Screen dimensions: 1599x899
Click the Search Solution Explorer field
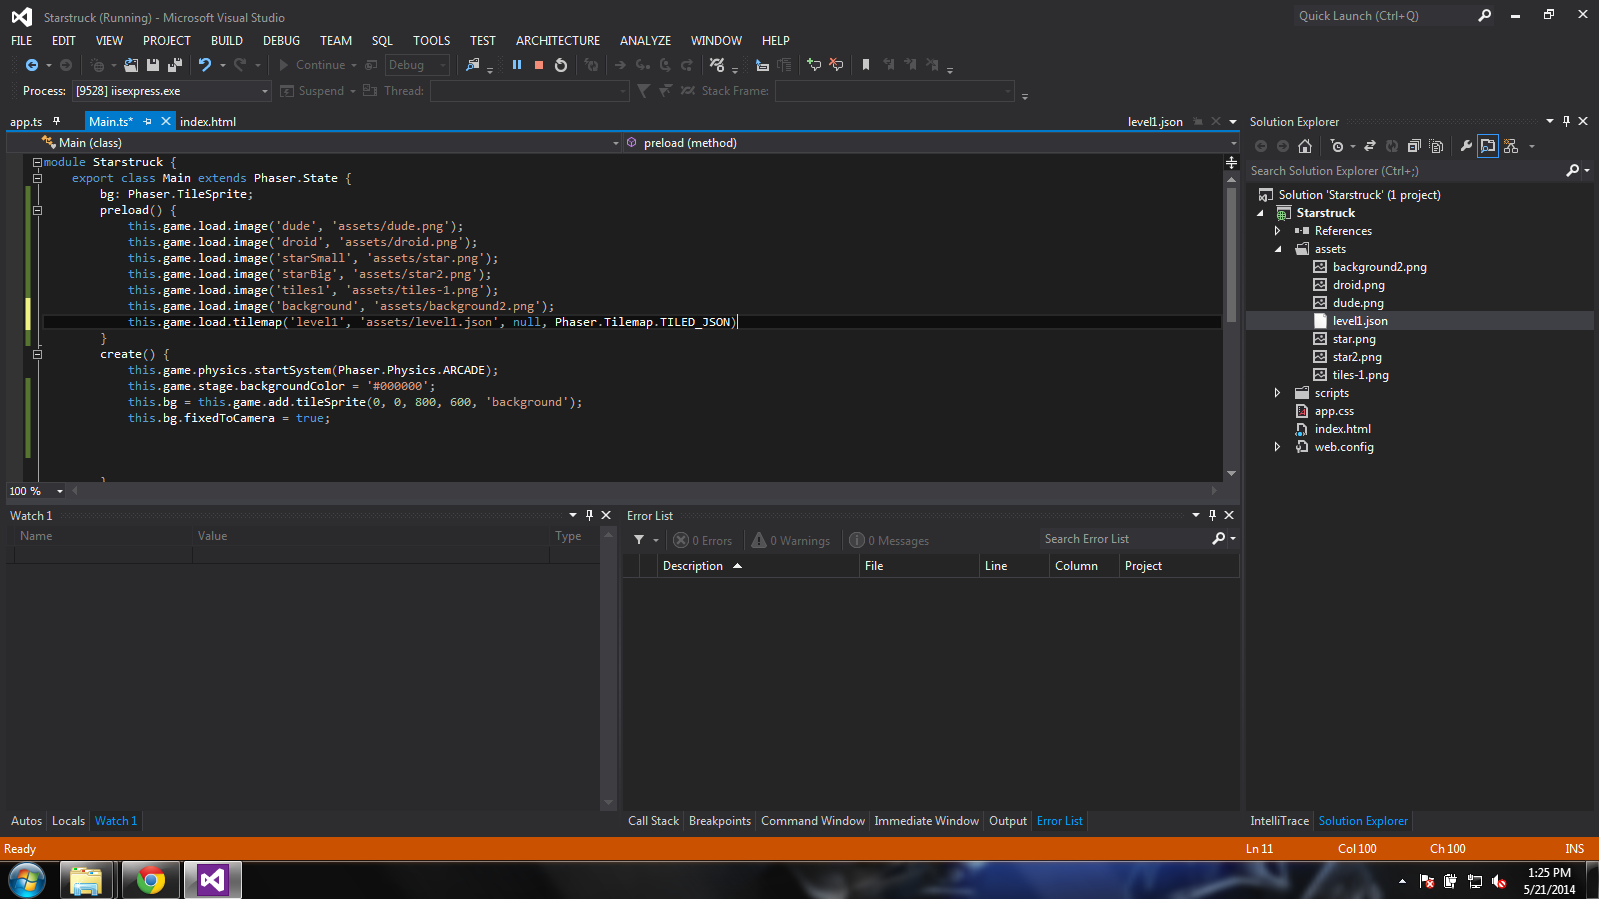pos(1405,171)
